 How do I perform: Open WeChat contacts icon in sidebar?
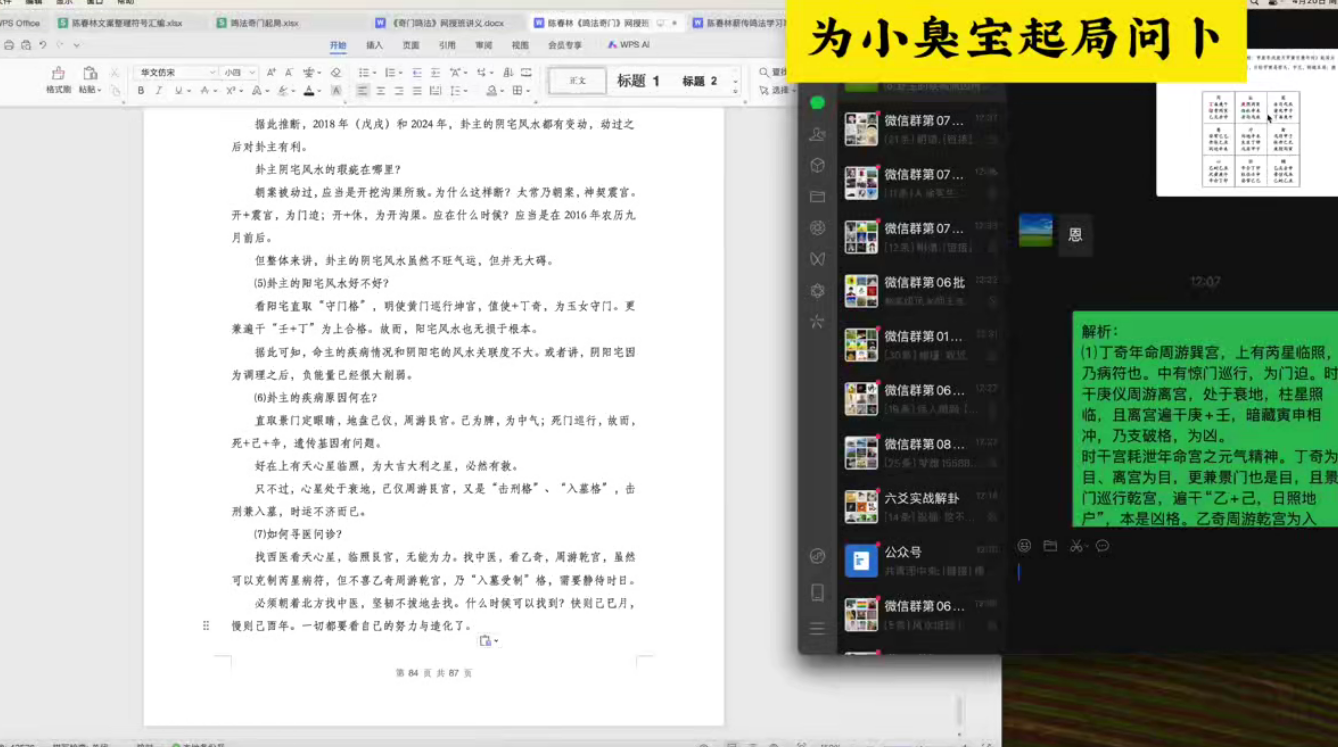[x=817, y=134]
